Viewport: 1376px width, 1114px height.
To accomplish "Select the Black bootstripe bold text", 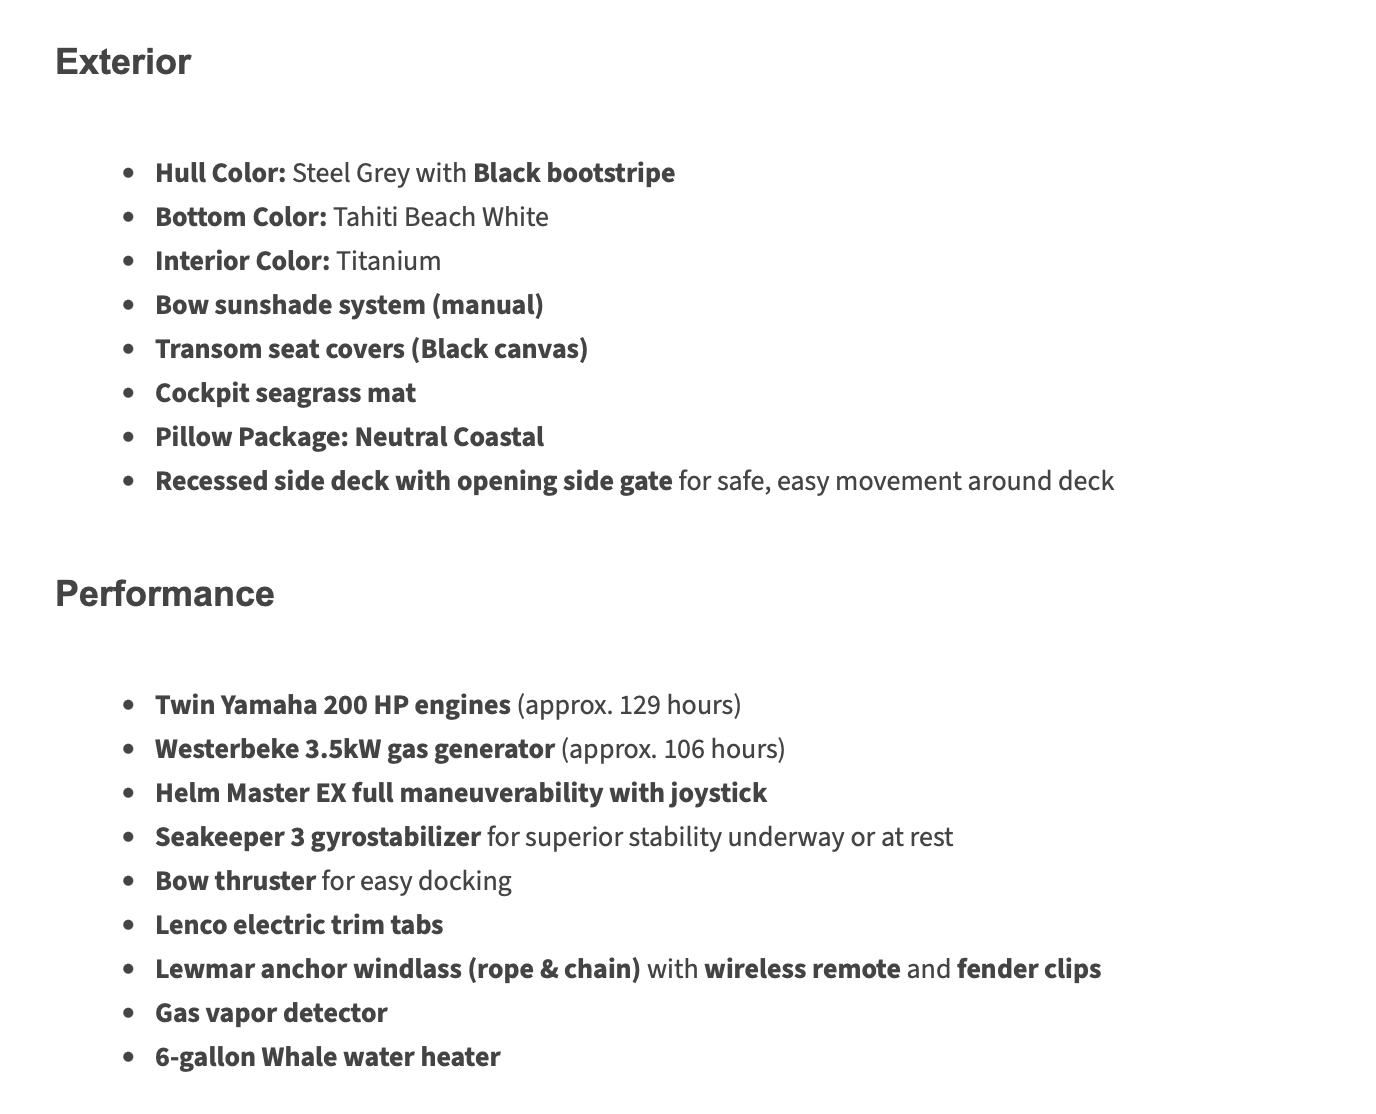I will (573, 173).
